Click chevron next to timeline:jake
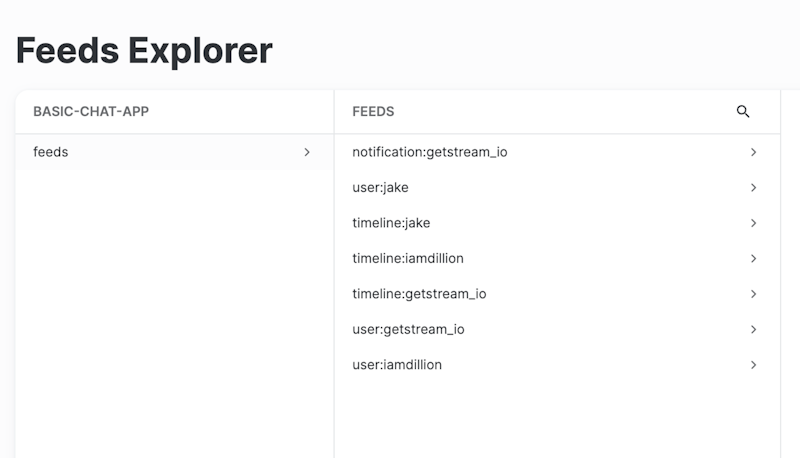800x458 pixels. 753,223
